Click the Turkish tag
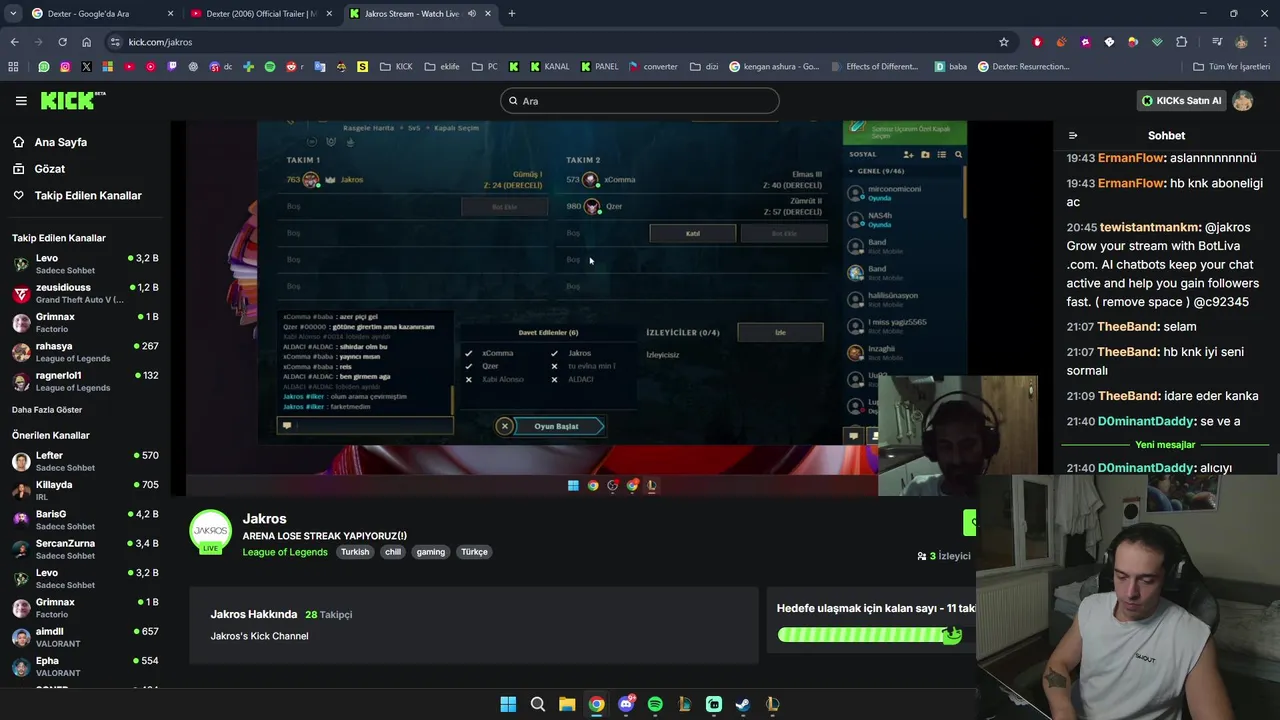This screenshot has width=1280, height=720. click(355, 552)
